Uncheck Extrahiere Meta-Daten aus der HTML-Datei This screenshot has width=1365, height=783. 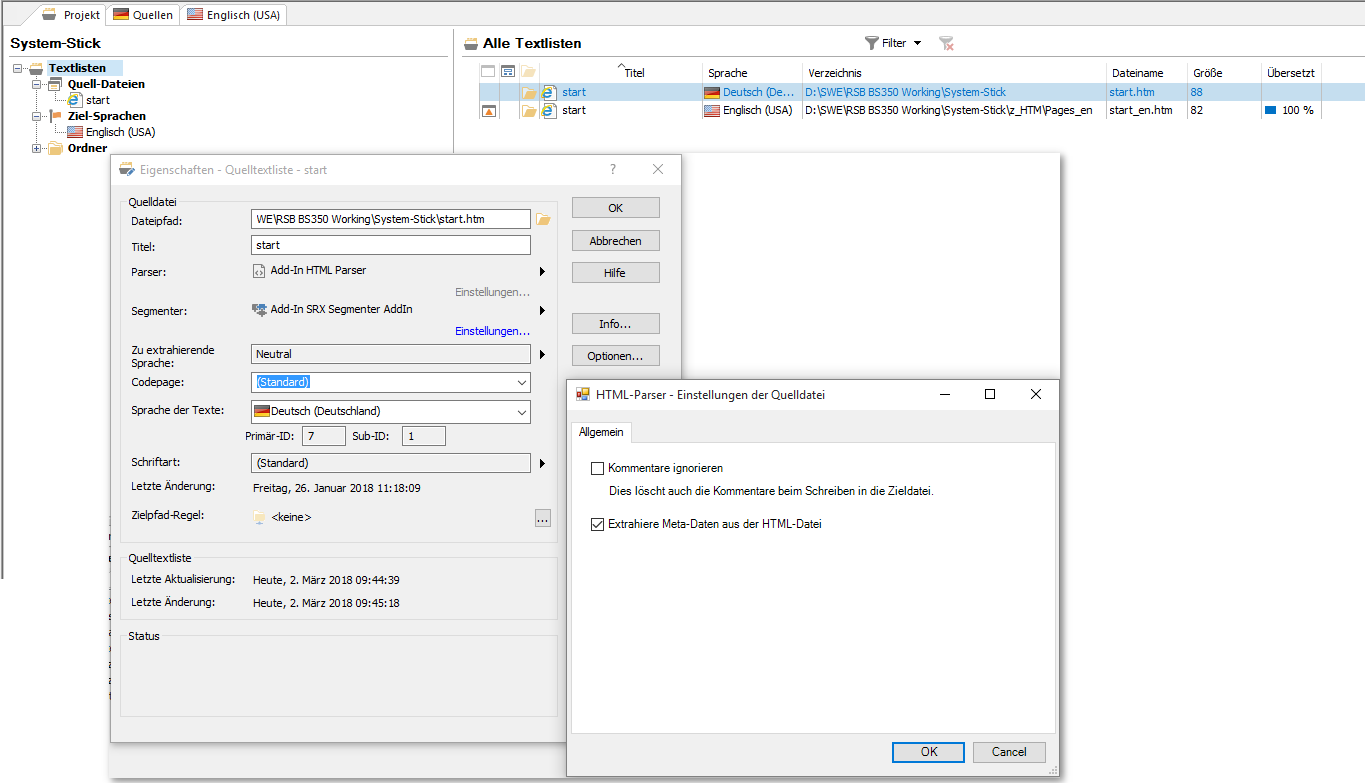coord(598,524)
